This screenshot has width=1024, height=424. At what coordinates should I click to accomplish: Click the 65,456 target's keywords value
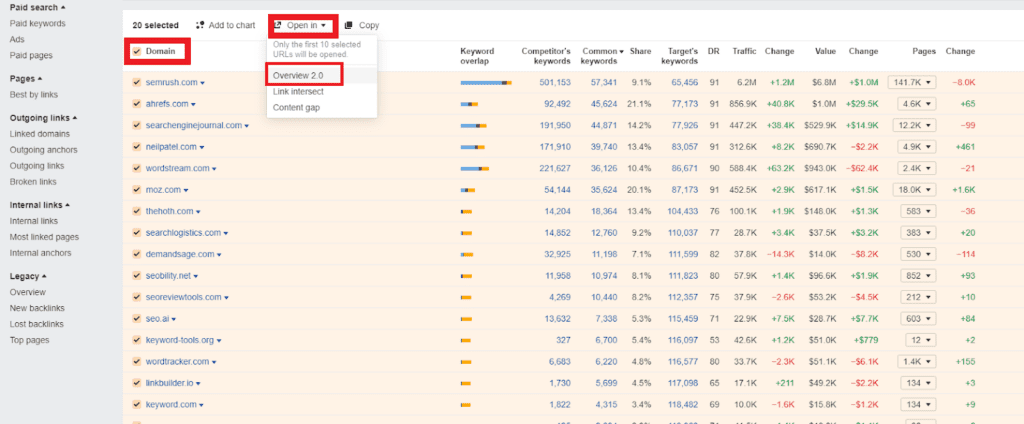click(684, 83)
